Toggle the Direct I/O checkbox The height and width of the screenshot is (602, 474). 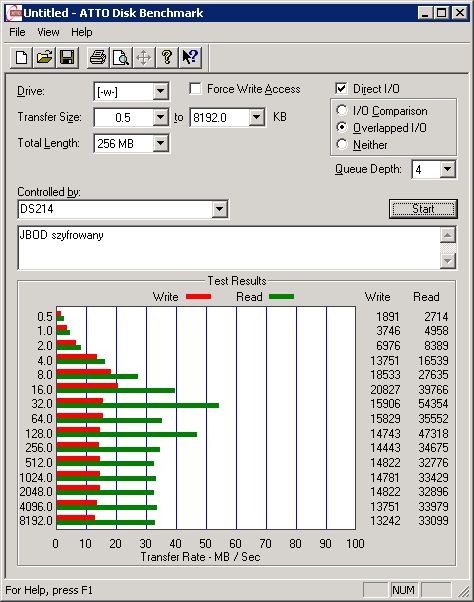pyautogui.click(x=341, y=89)
